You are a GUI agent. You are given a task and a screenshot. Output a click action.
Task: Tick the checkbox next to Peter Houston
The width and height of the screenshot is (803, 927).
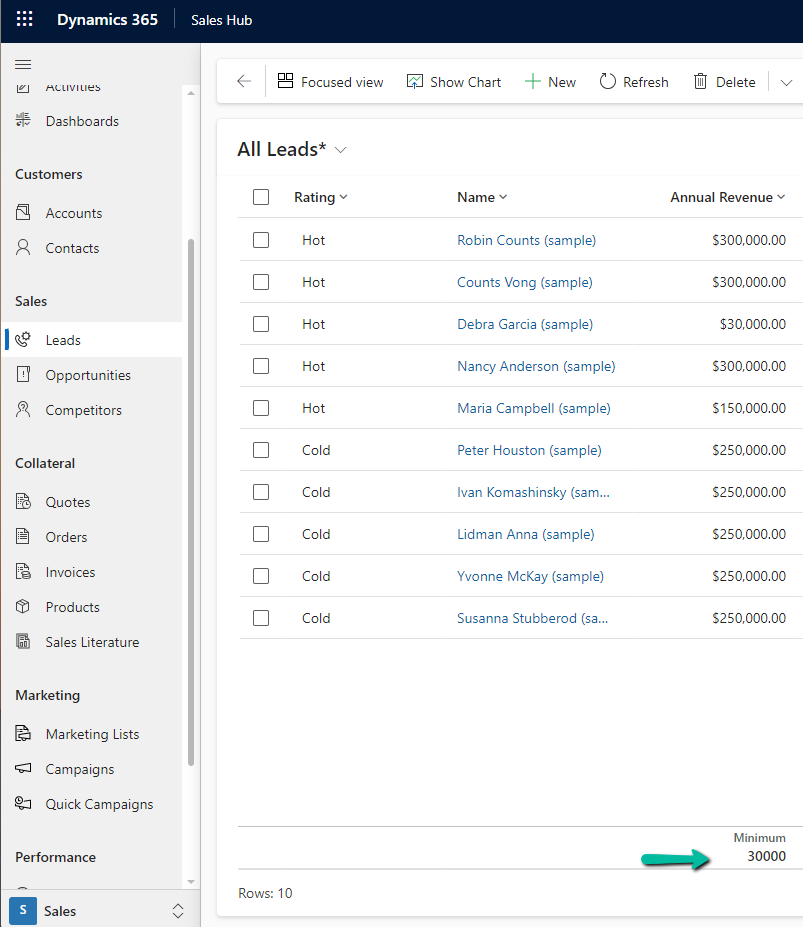[261, 450]
